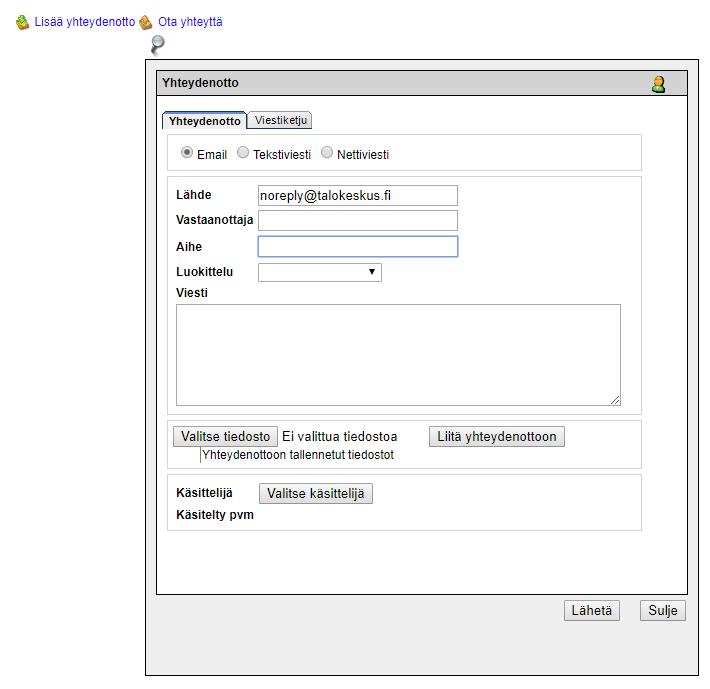The height and width of the screenshot is (689, 710).
Task: Click into the Aihe subject field
Action: click(x=358, y=247)
